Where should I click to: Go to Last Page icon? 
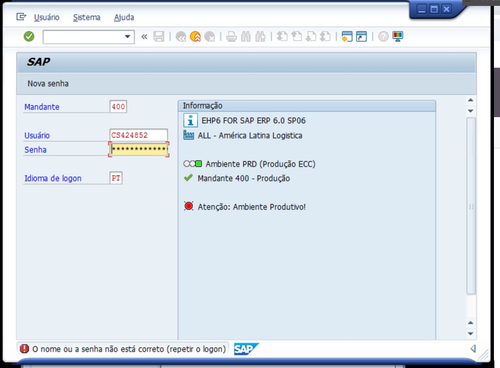point(325,37)
